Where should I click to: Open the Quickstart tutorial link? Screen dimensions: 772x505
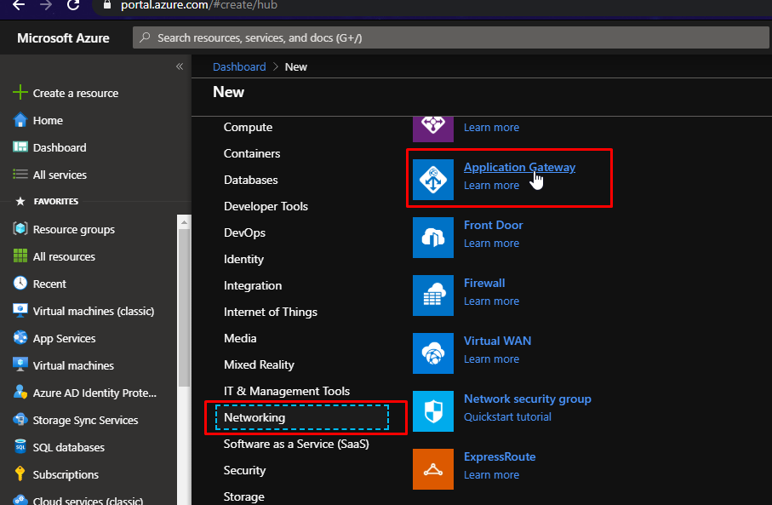point(507,417)
